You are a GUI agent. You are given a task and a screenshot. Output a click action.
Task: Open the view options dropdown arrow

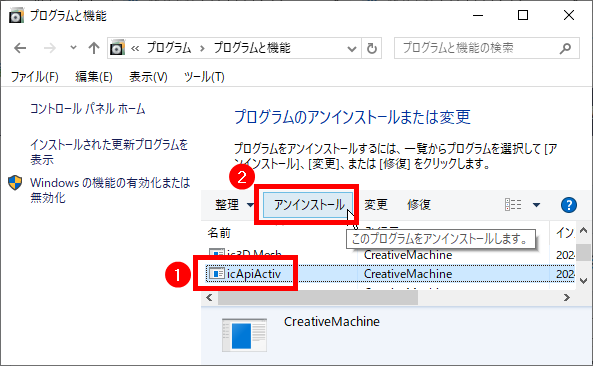pos(536,205)
